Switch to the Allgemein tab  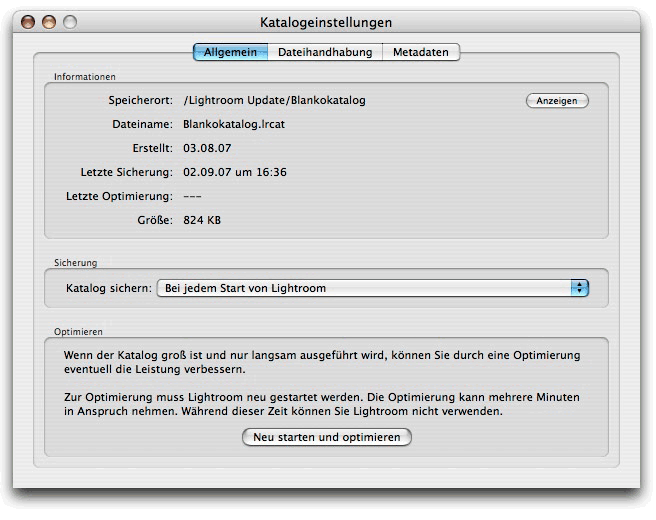pyautogui.click(x=231, y=52)
